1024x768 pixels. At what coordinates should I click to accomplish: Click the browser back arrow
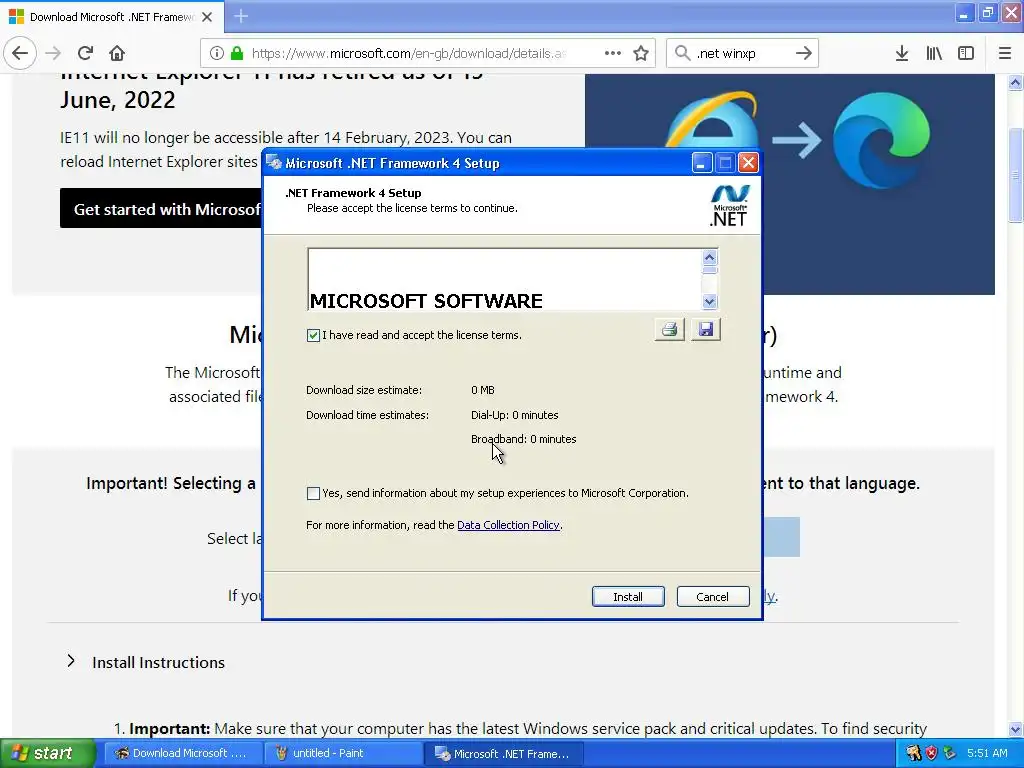point(20,54)
